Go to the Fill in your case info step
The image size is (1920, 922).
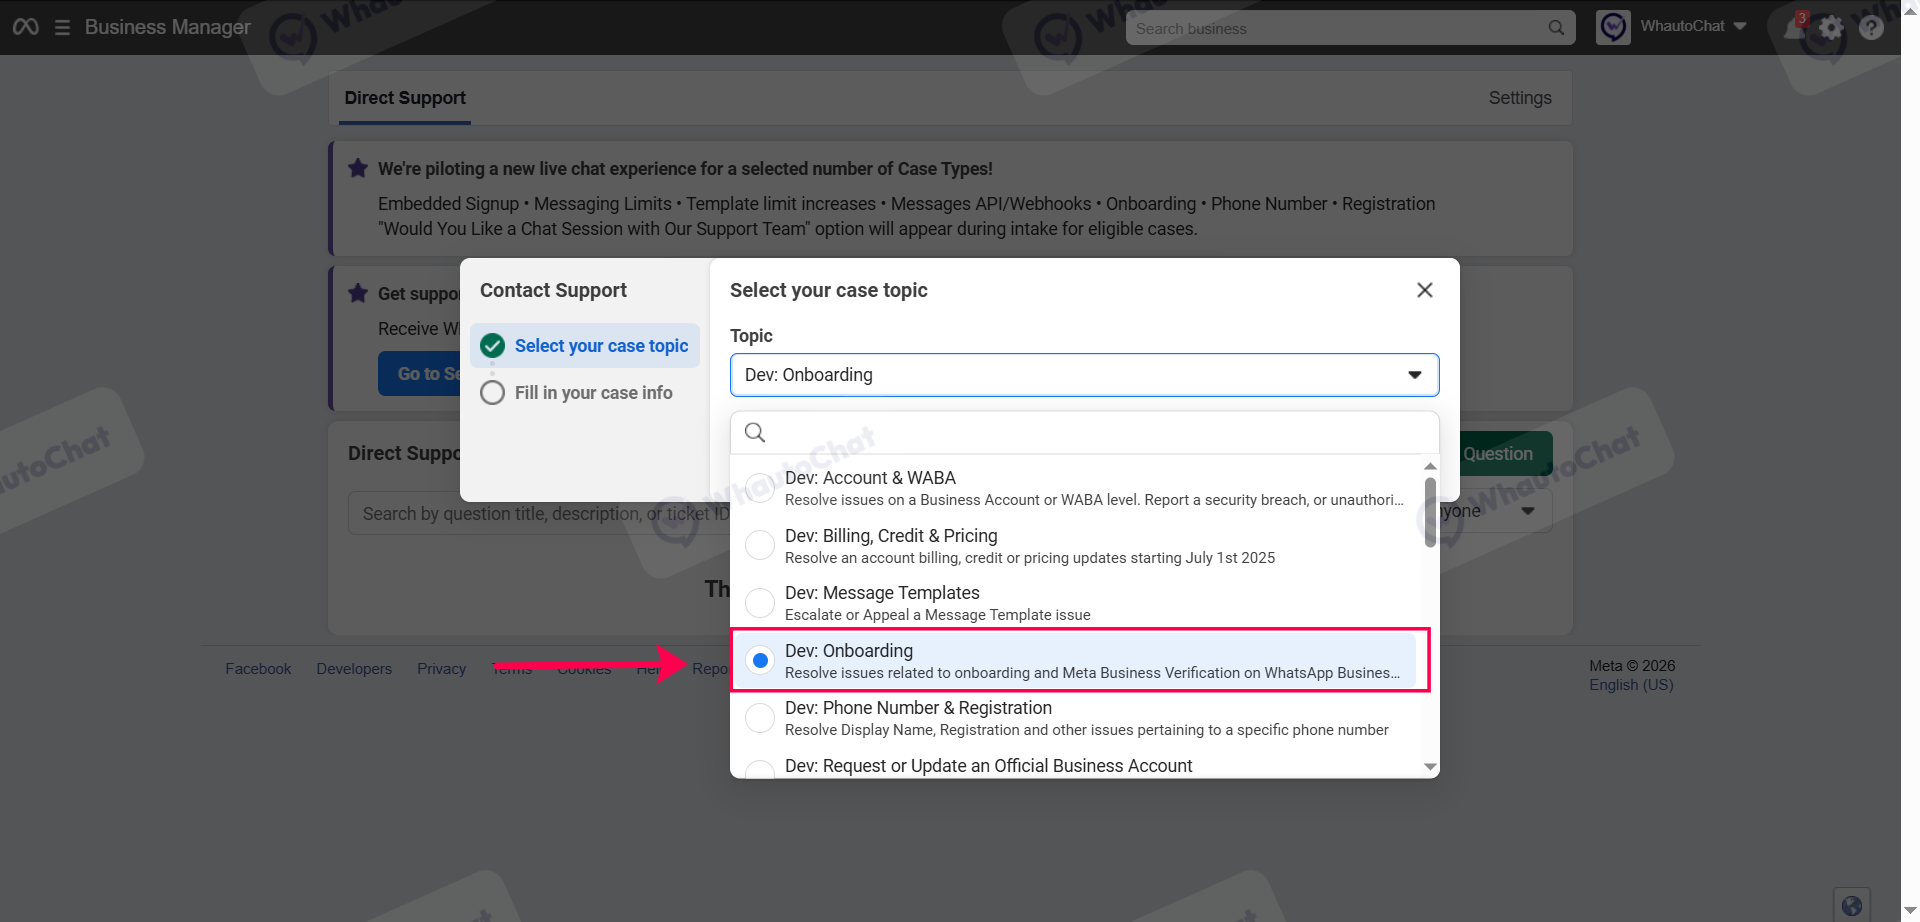pos(585,393)
